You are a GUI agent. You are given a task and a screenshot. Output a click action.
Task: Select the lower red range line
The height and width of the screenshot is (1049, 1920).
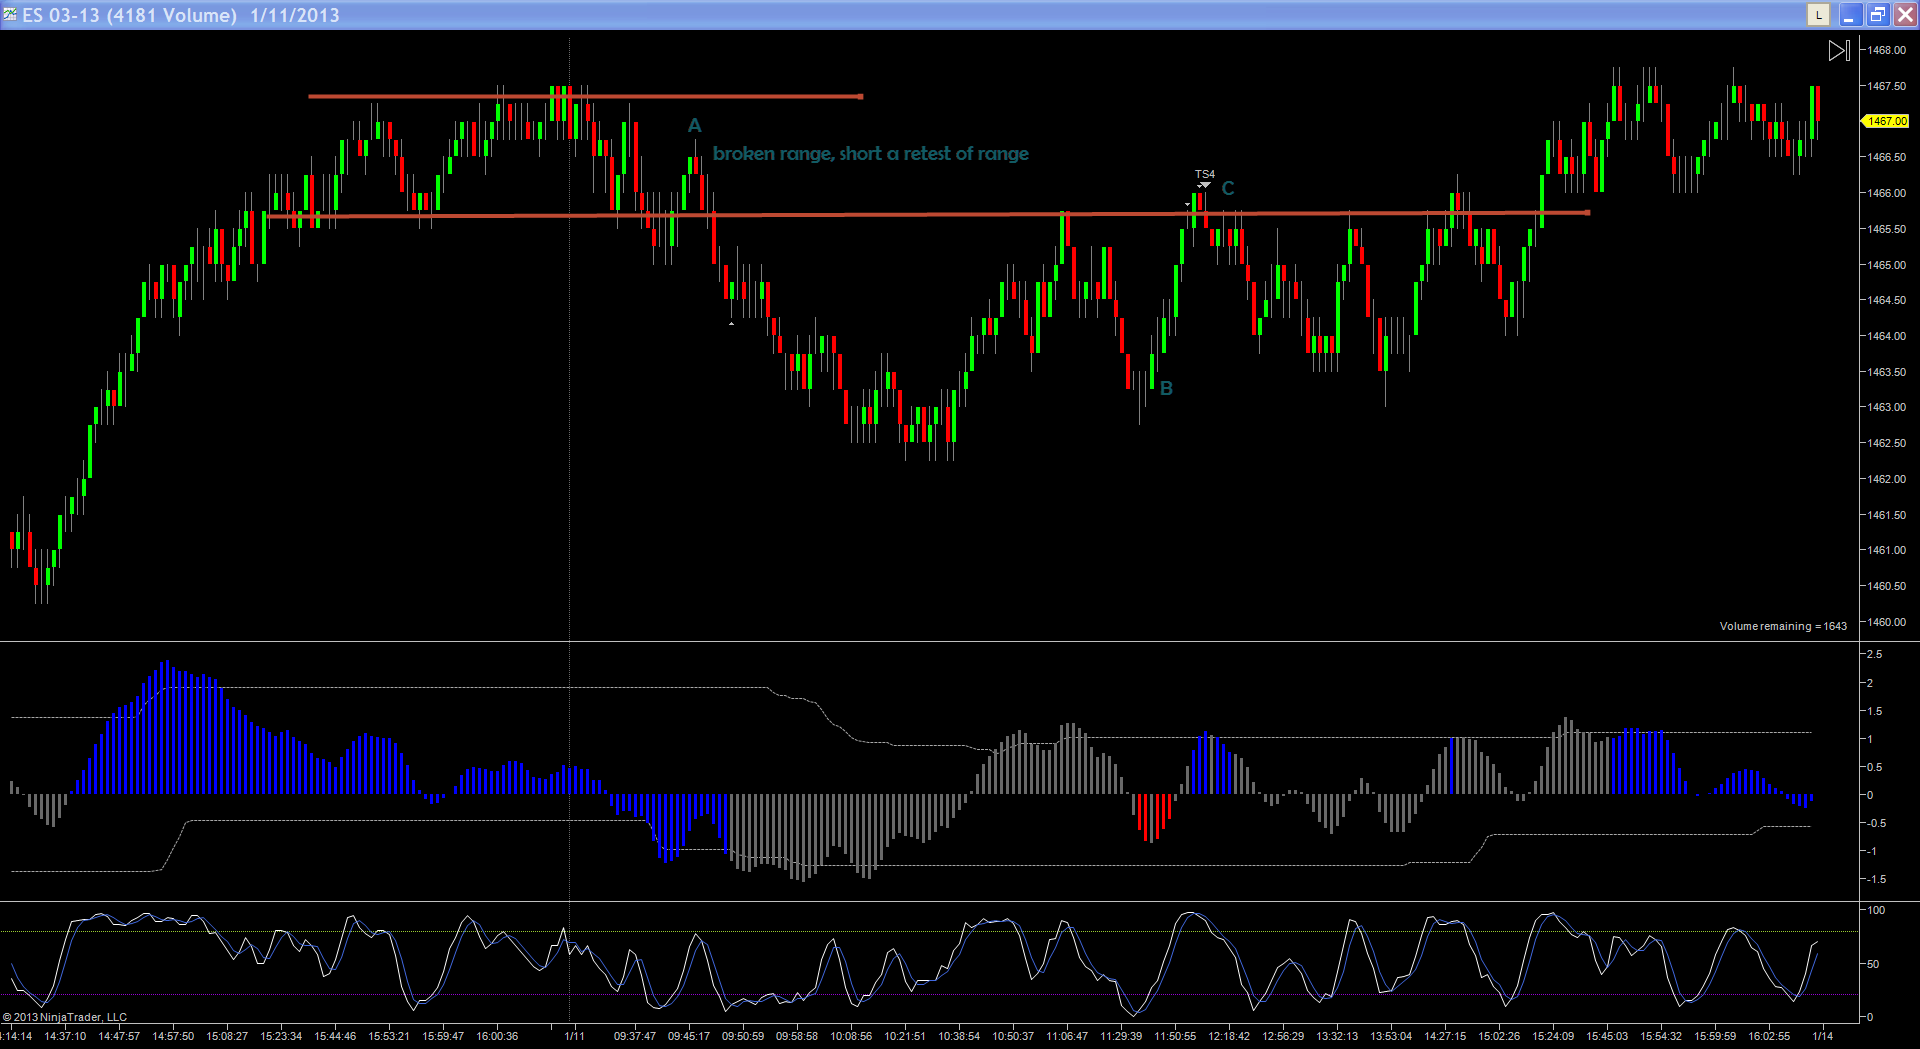(928, 214)
